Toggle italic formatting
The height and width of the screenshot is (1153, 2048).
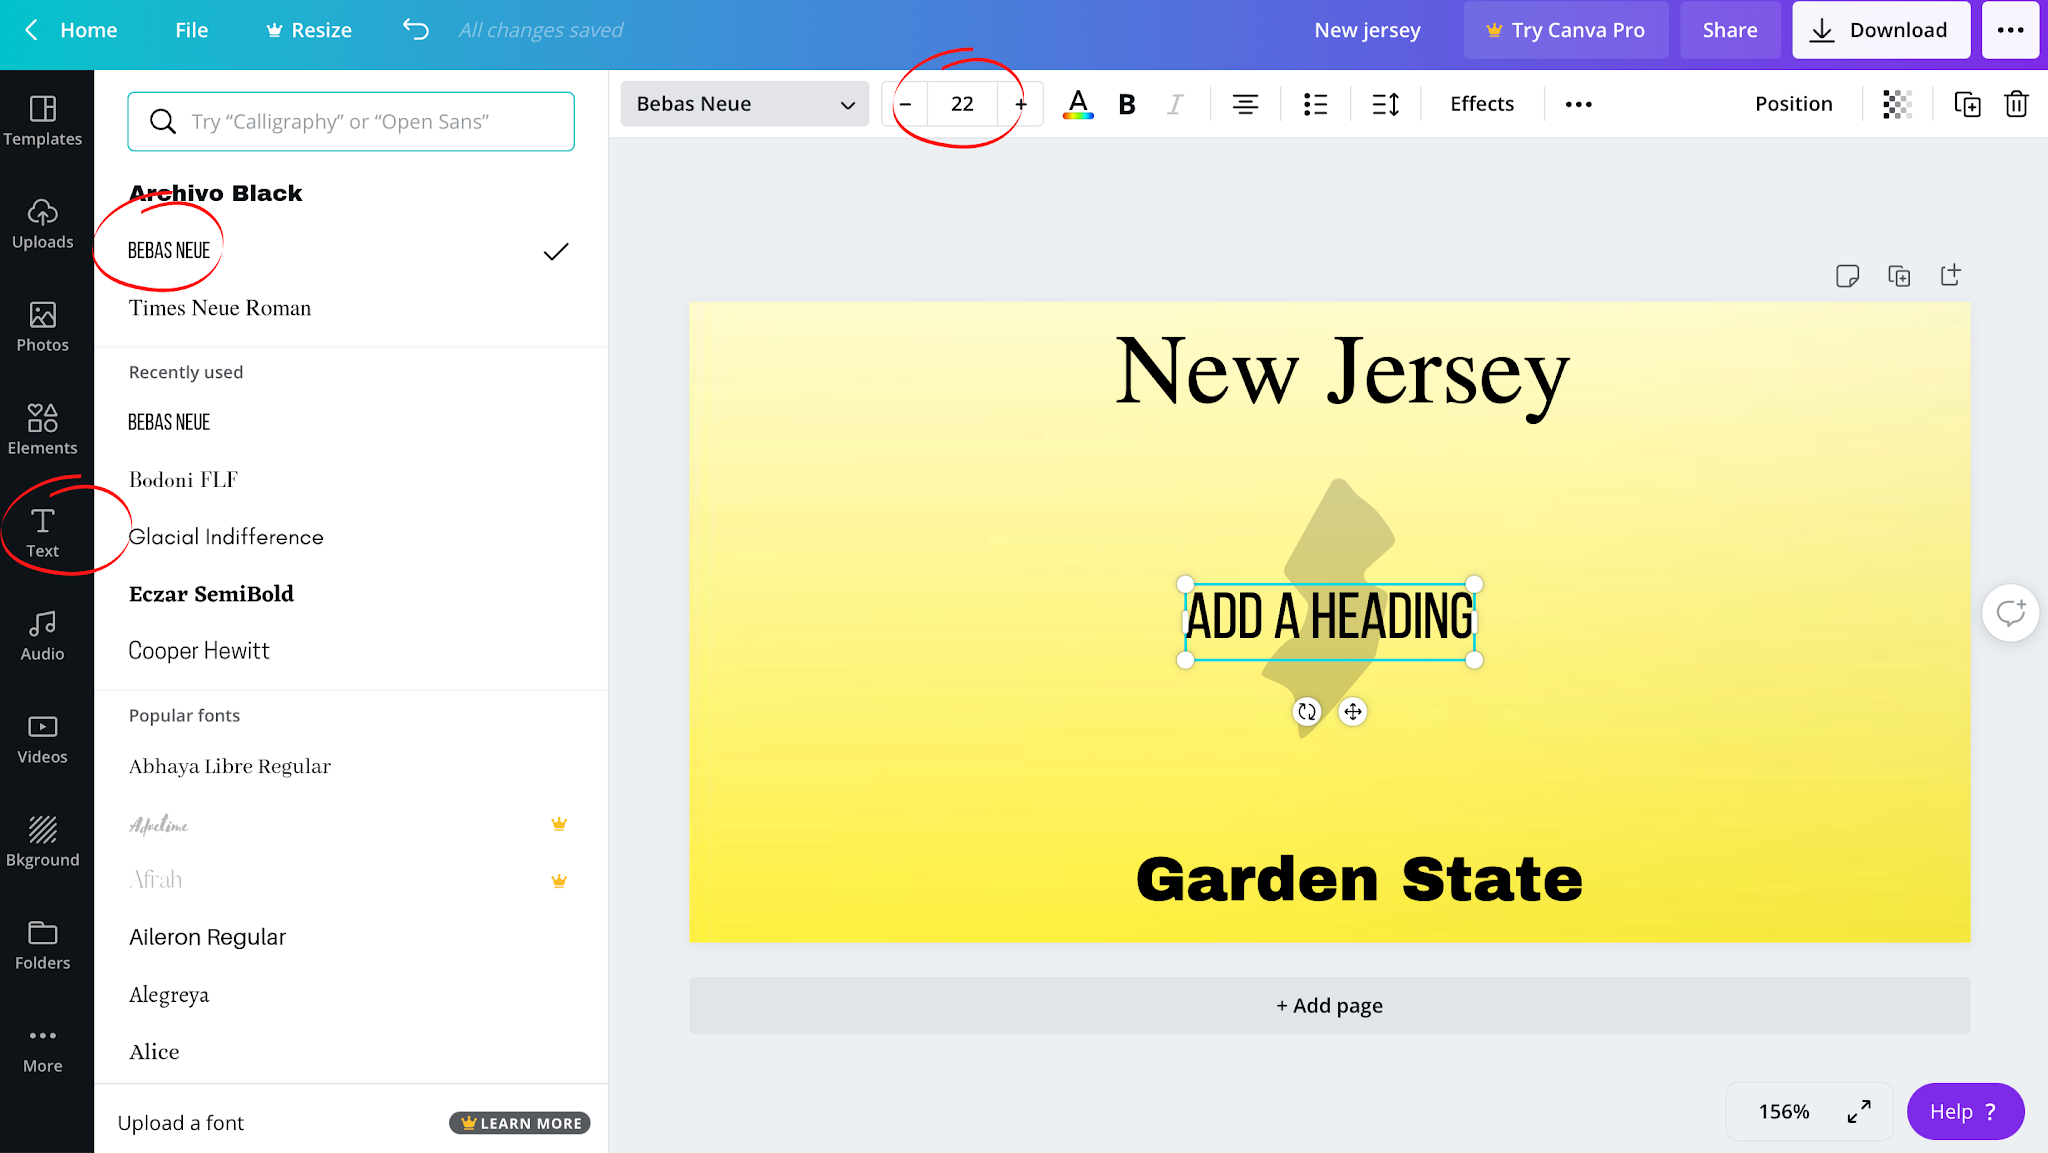(x=1175, y=104)
